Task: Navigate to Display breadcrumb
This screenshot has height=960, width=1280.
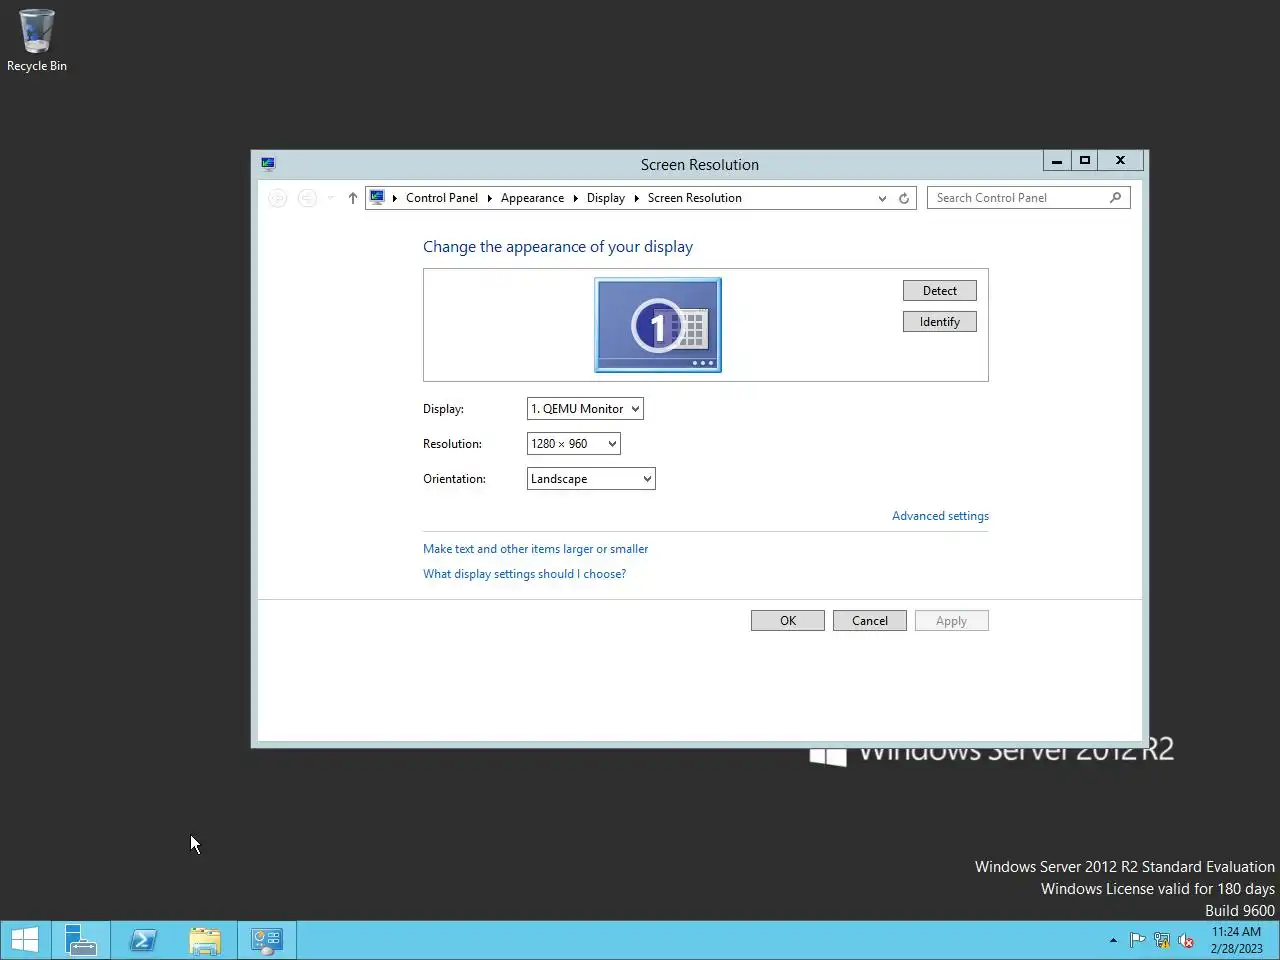Action: point(606,198)
